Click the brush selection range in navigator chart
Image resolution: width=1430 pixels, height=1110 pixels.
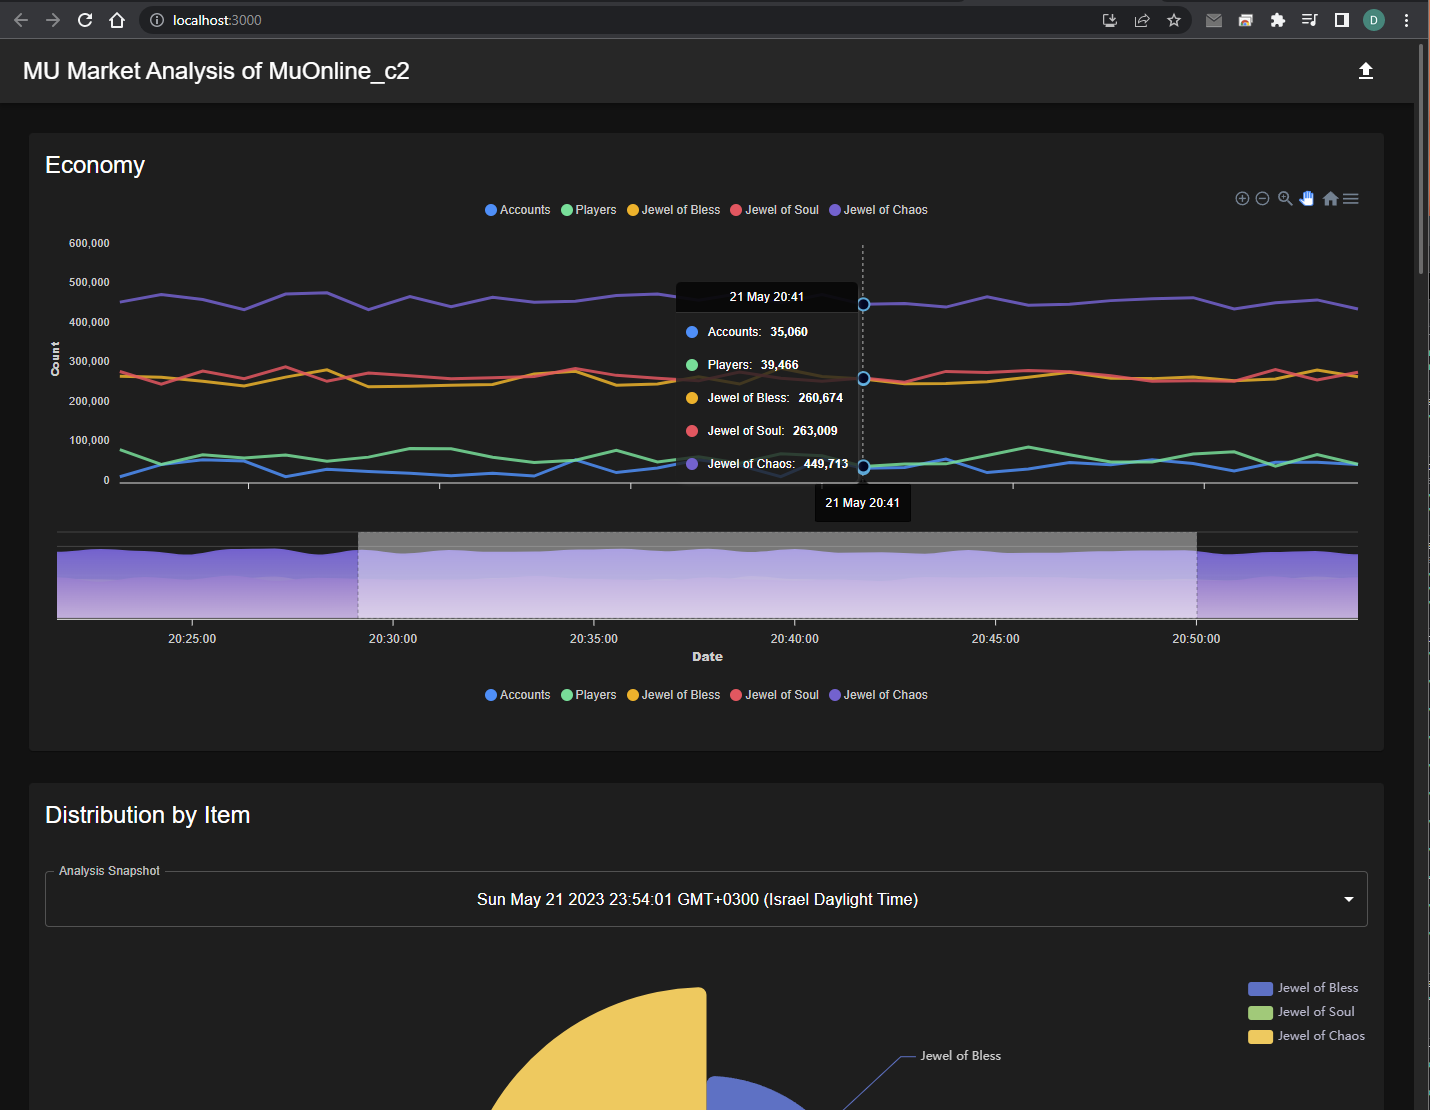(777, 575)
